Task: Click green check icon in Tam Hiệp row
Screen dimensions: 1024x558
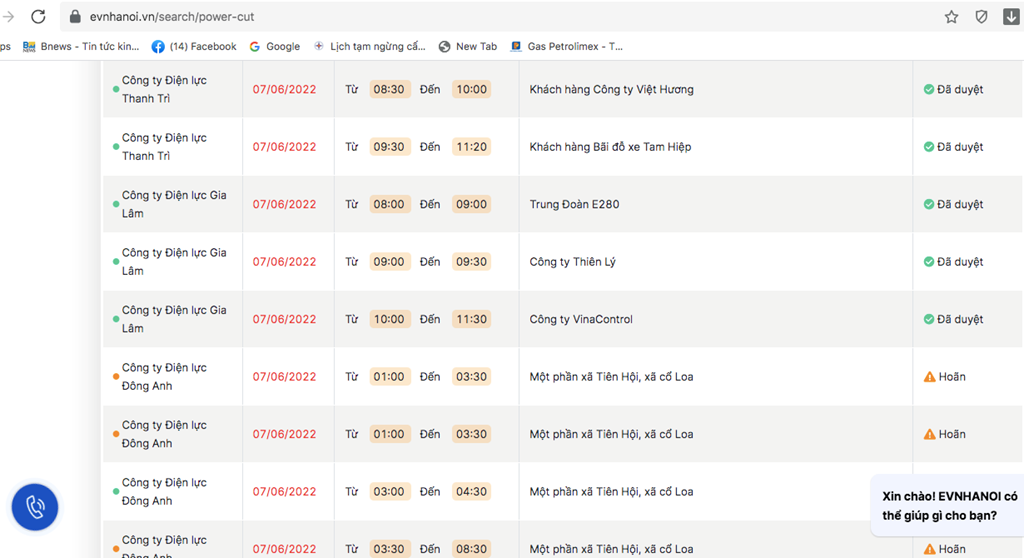Action: 929,147
